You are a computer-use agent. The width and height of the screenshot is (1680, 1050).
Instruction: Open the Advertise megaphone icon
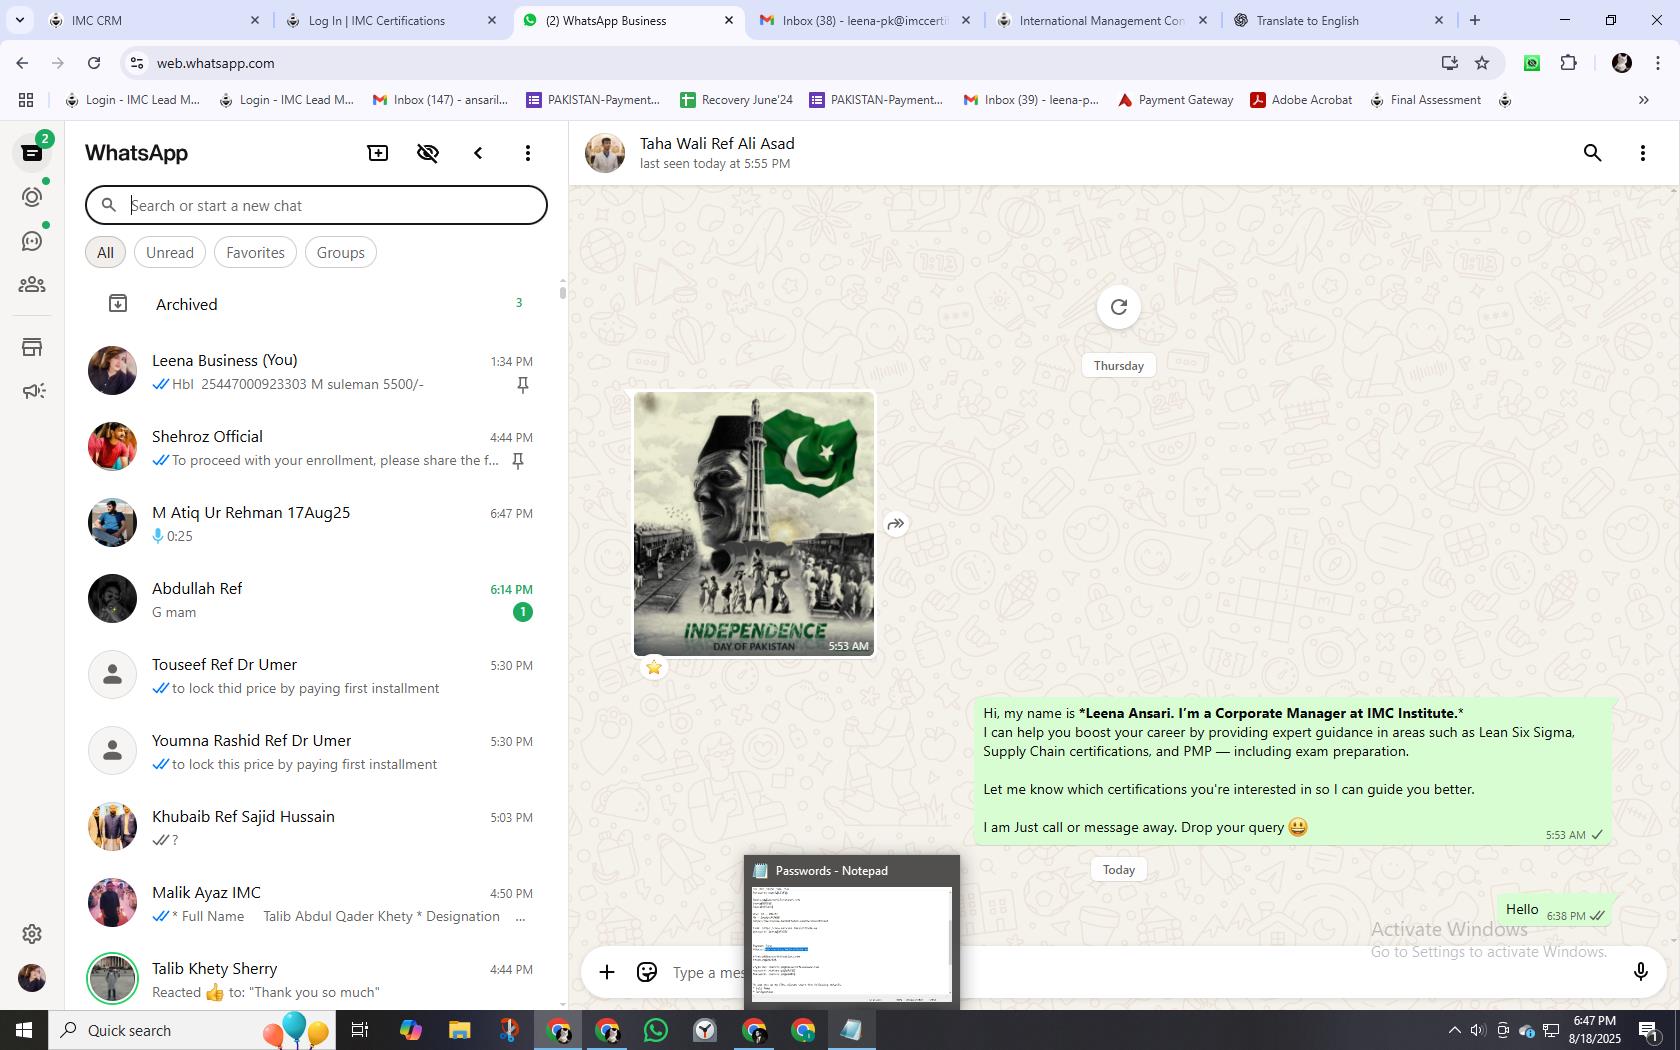pyautogui.click(x=32, y=391)
